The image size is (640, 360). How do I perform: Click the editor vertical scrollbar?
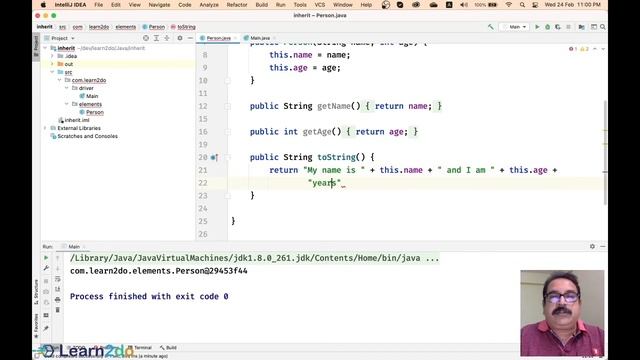(605, 153)
